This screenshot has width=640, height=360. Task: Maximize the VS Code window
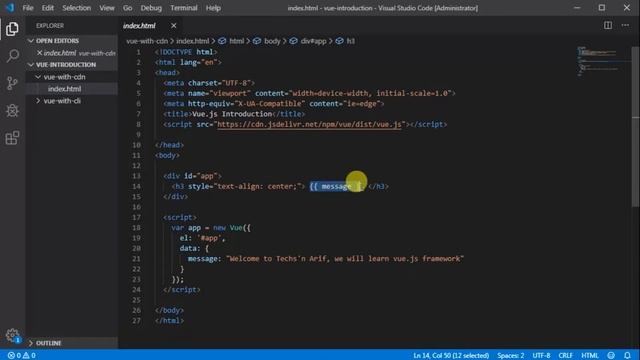tap(602, 8)
